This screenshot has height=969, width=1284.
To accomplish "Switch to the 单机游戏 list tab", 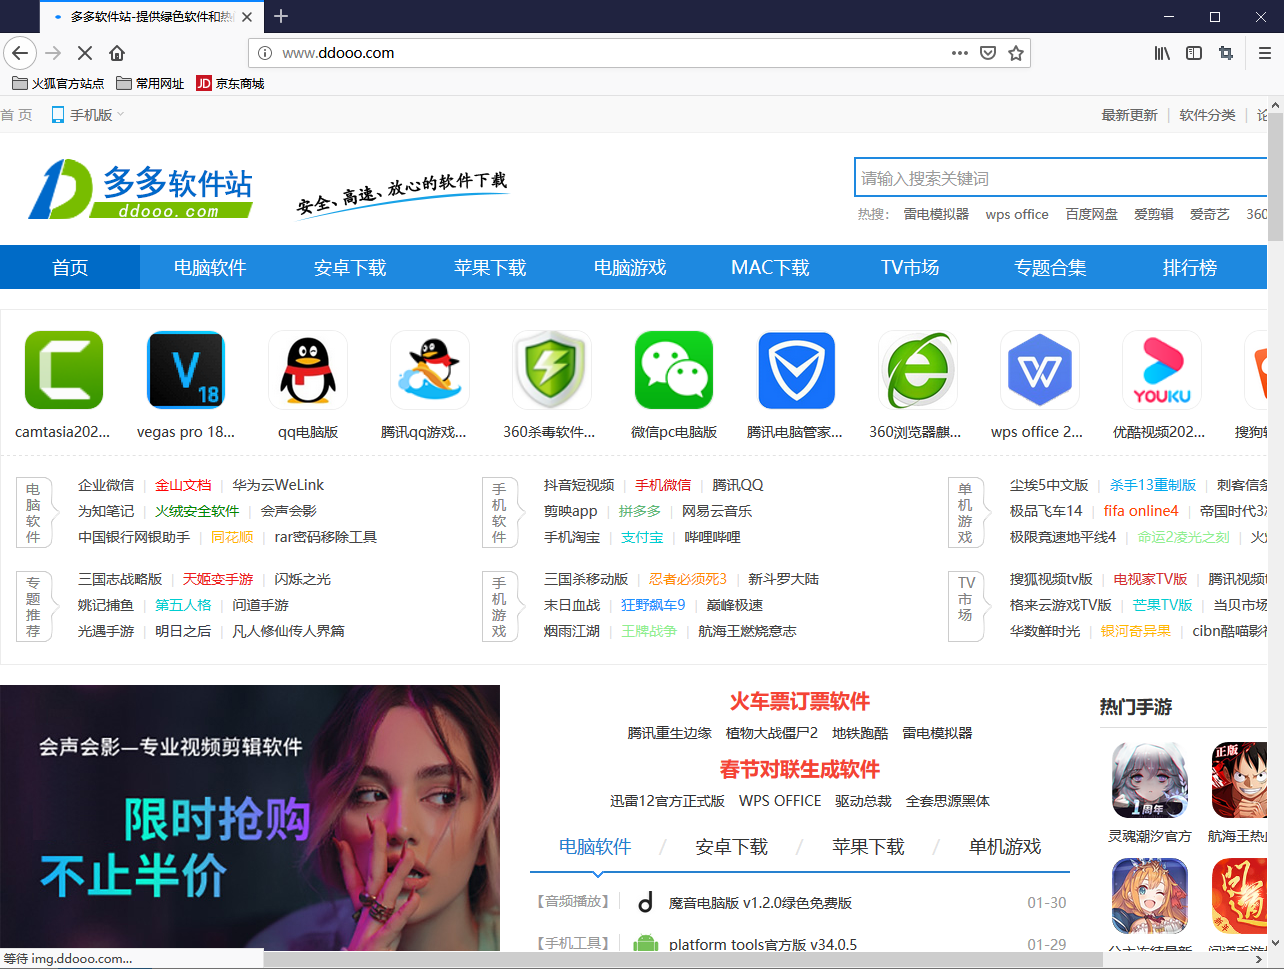I will 1005,847.
